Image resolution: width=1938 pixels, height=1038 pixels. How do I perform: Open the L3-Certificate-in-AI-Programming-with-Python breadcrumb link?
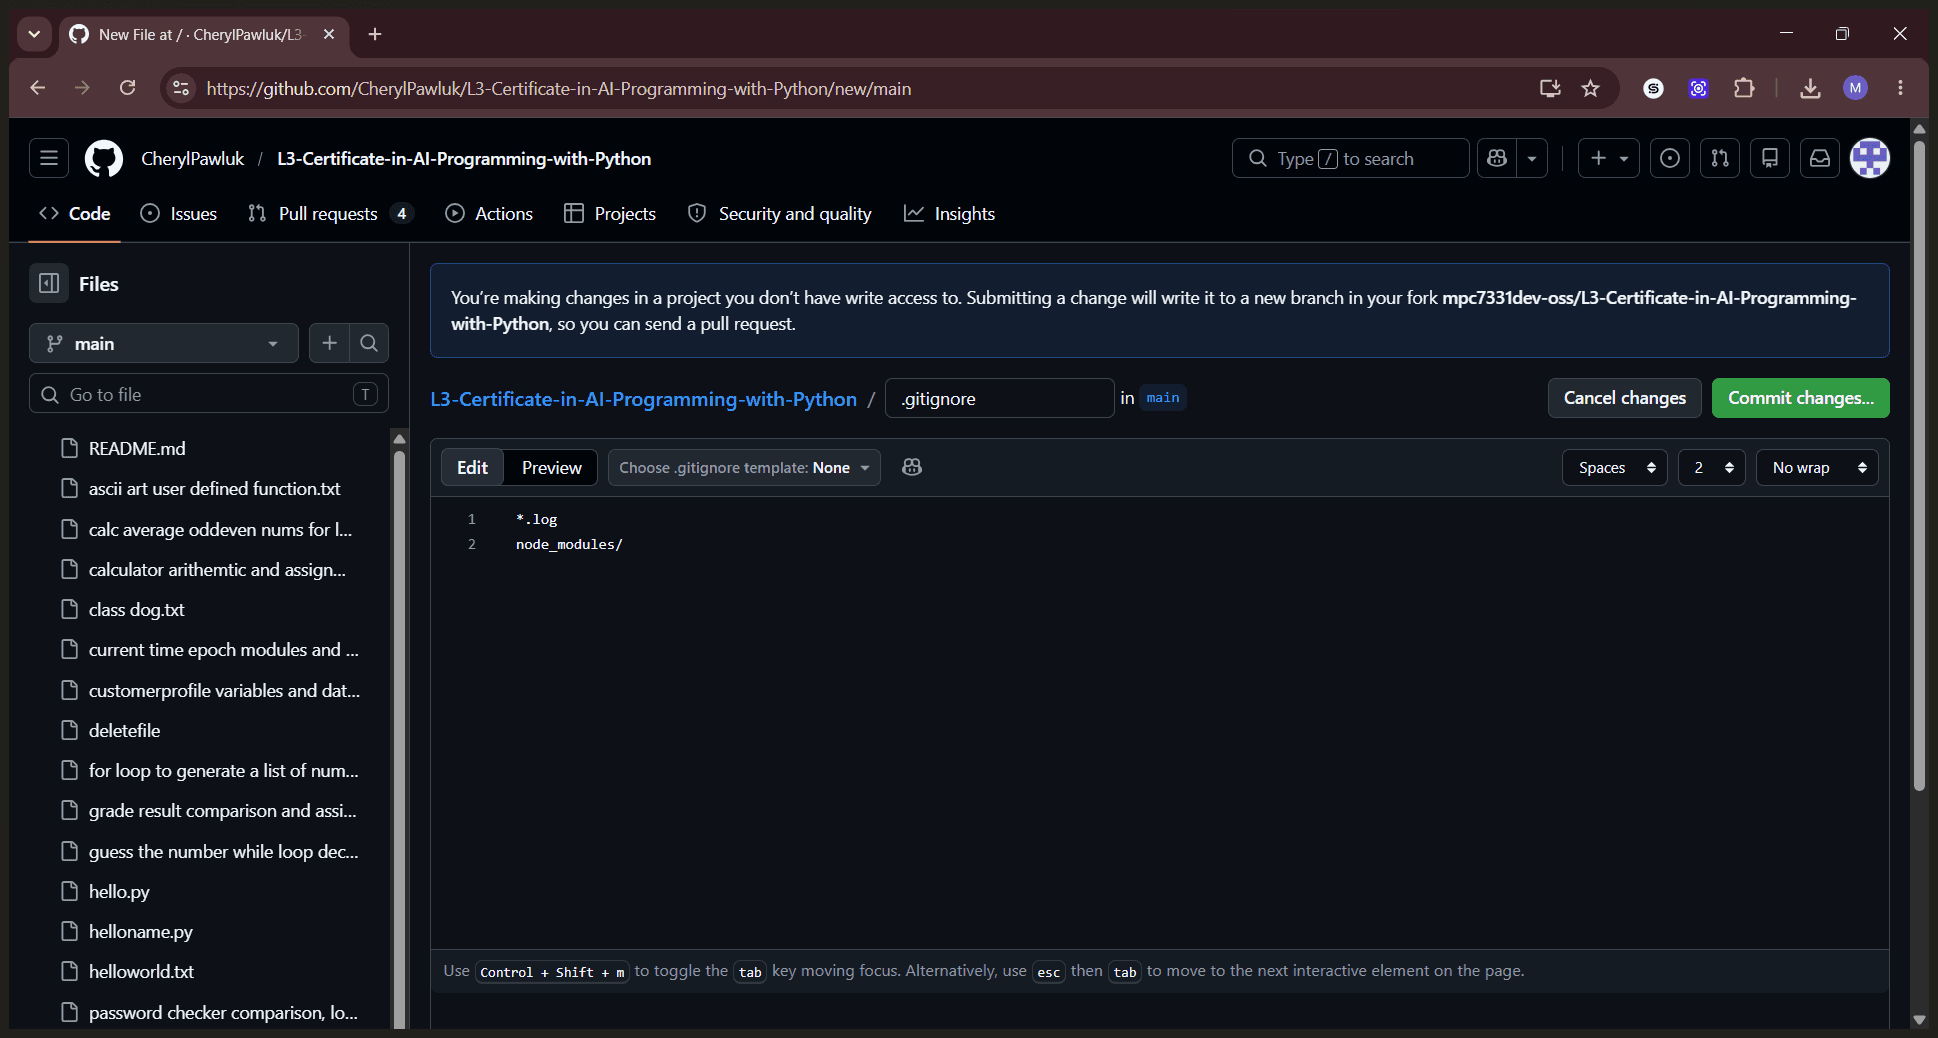coord(643,398)
